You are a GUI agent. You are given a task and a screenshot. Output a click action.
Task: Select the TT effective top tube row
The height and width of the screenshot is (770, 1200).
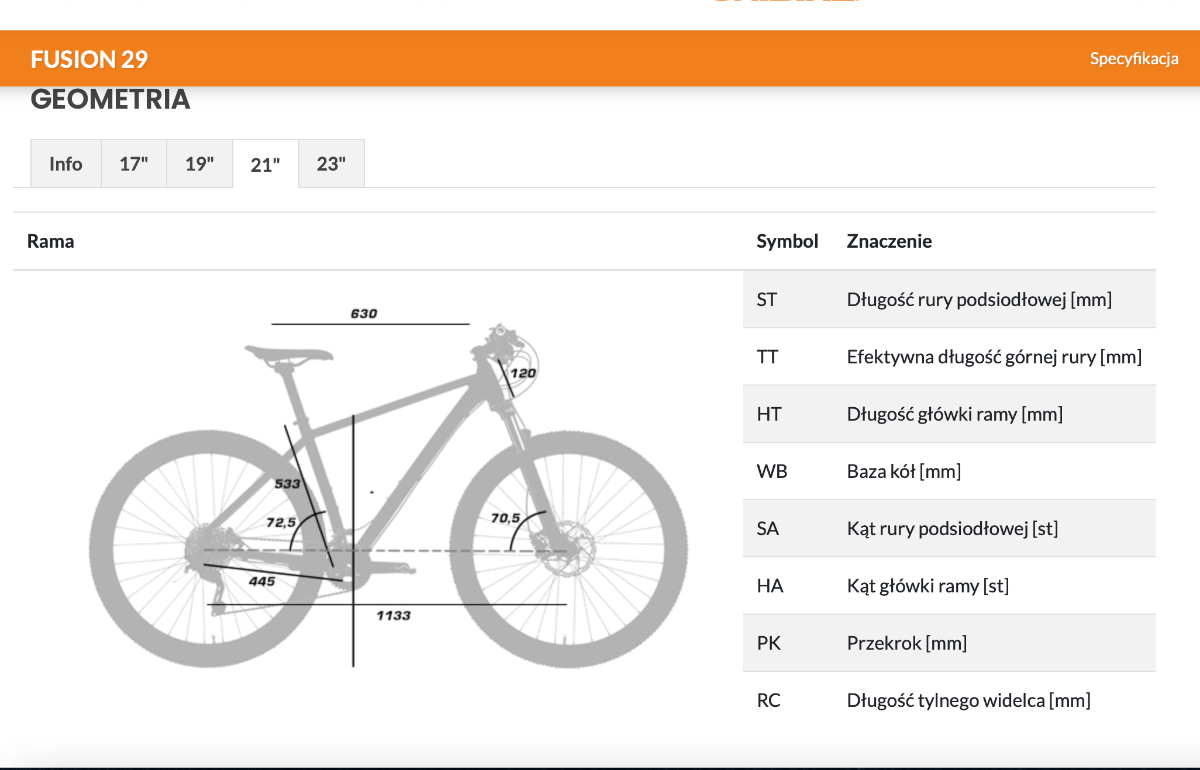(x=948, y=356)
